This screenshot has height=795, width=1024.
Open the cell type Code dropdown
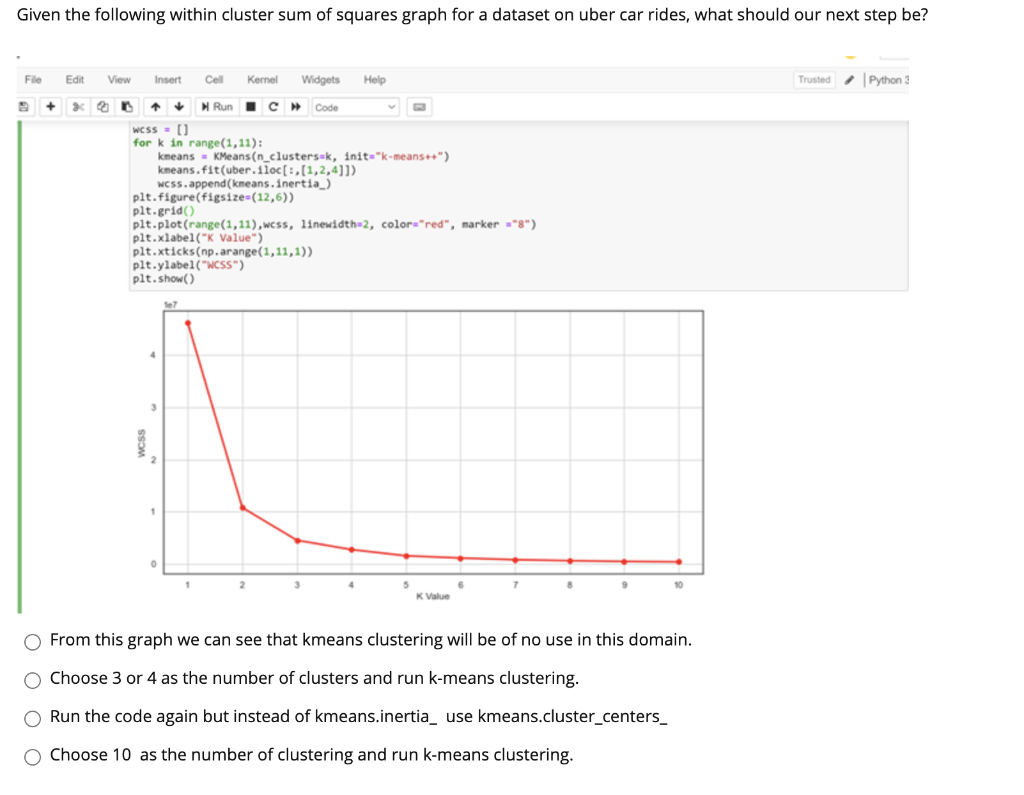[355, 107]
